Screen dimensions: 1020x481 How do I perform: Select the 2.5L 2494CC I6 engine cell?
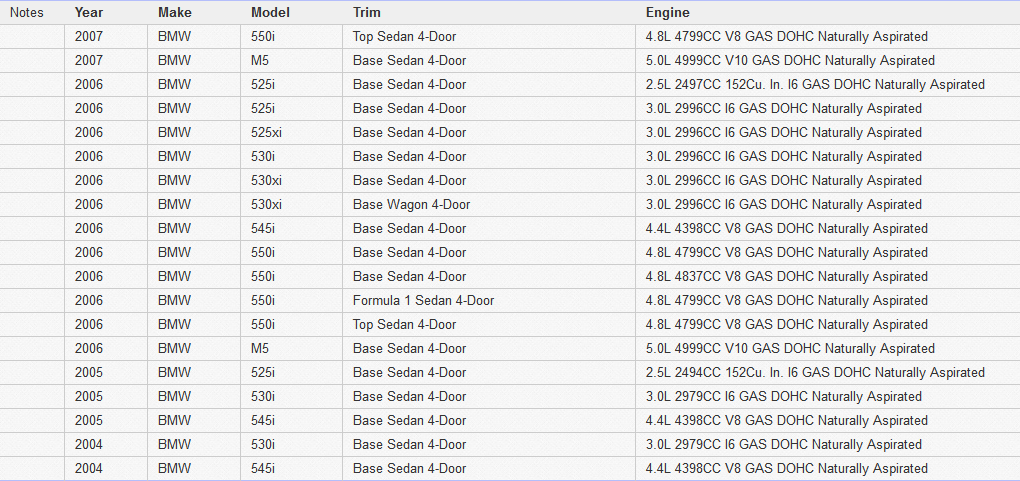coord(815,373)
